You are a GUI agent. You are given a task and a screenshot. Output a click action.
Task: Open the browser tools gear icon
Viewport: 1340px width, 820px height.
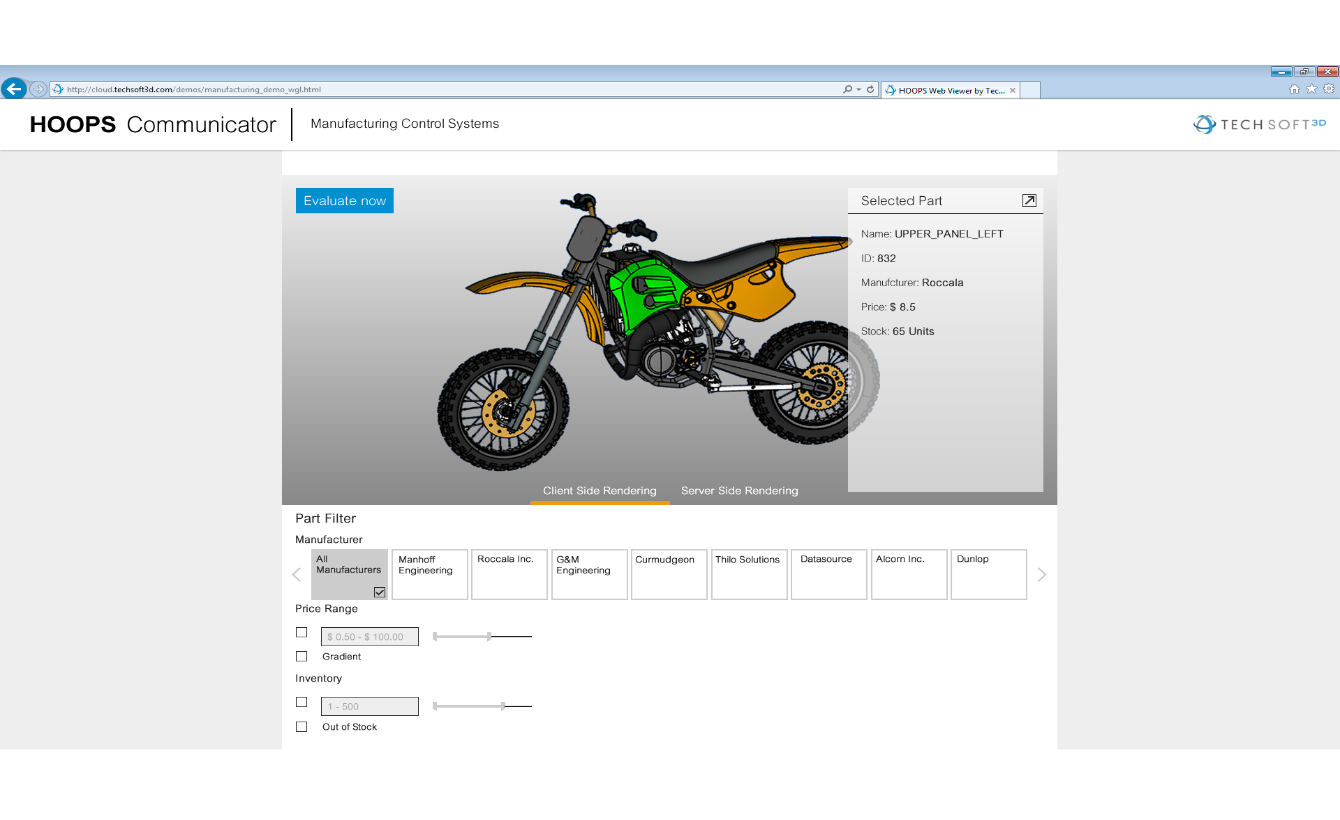coord(1328,89)
